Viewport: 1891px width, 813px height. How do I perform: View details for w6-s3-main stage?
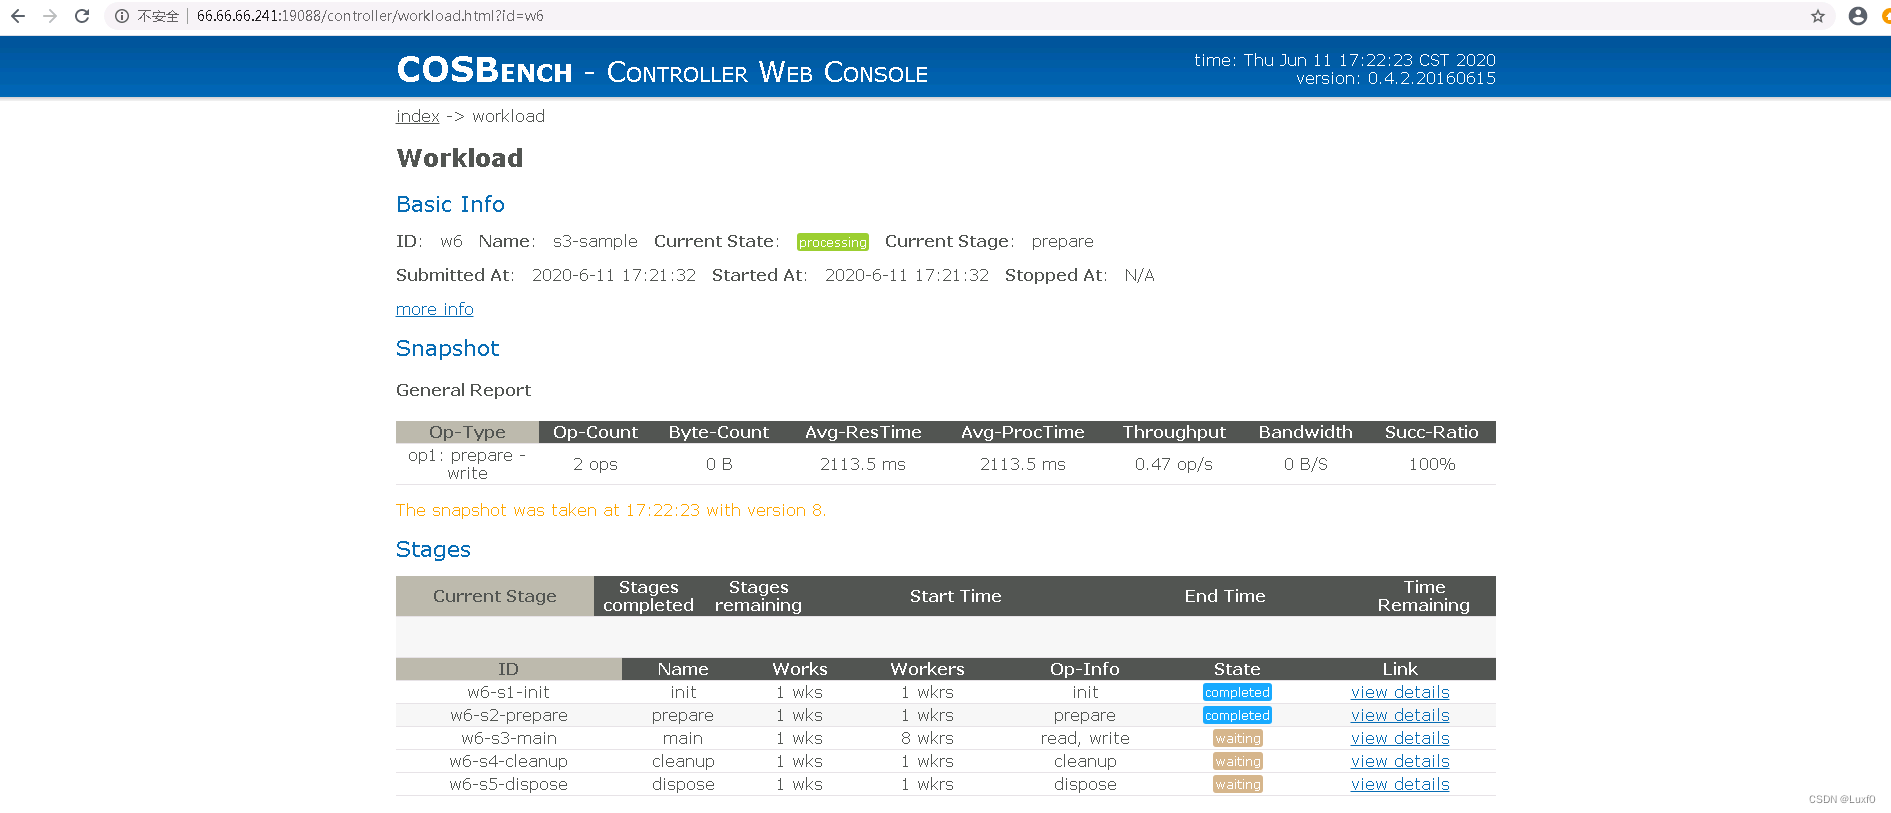(1400, 738)
